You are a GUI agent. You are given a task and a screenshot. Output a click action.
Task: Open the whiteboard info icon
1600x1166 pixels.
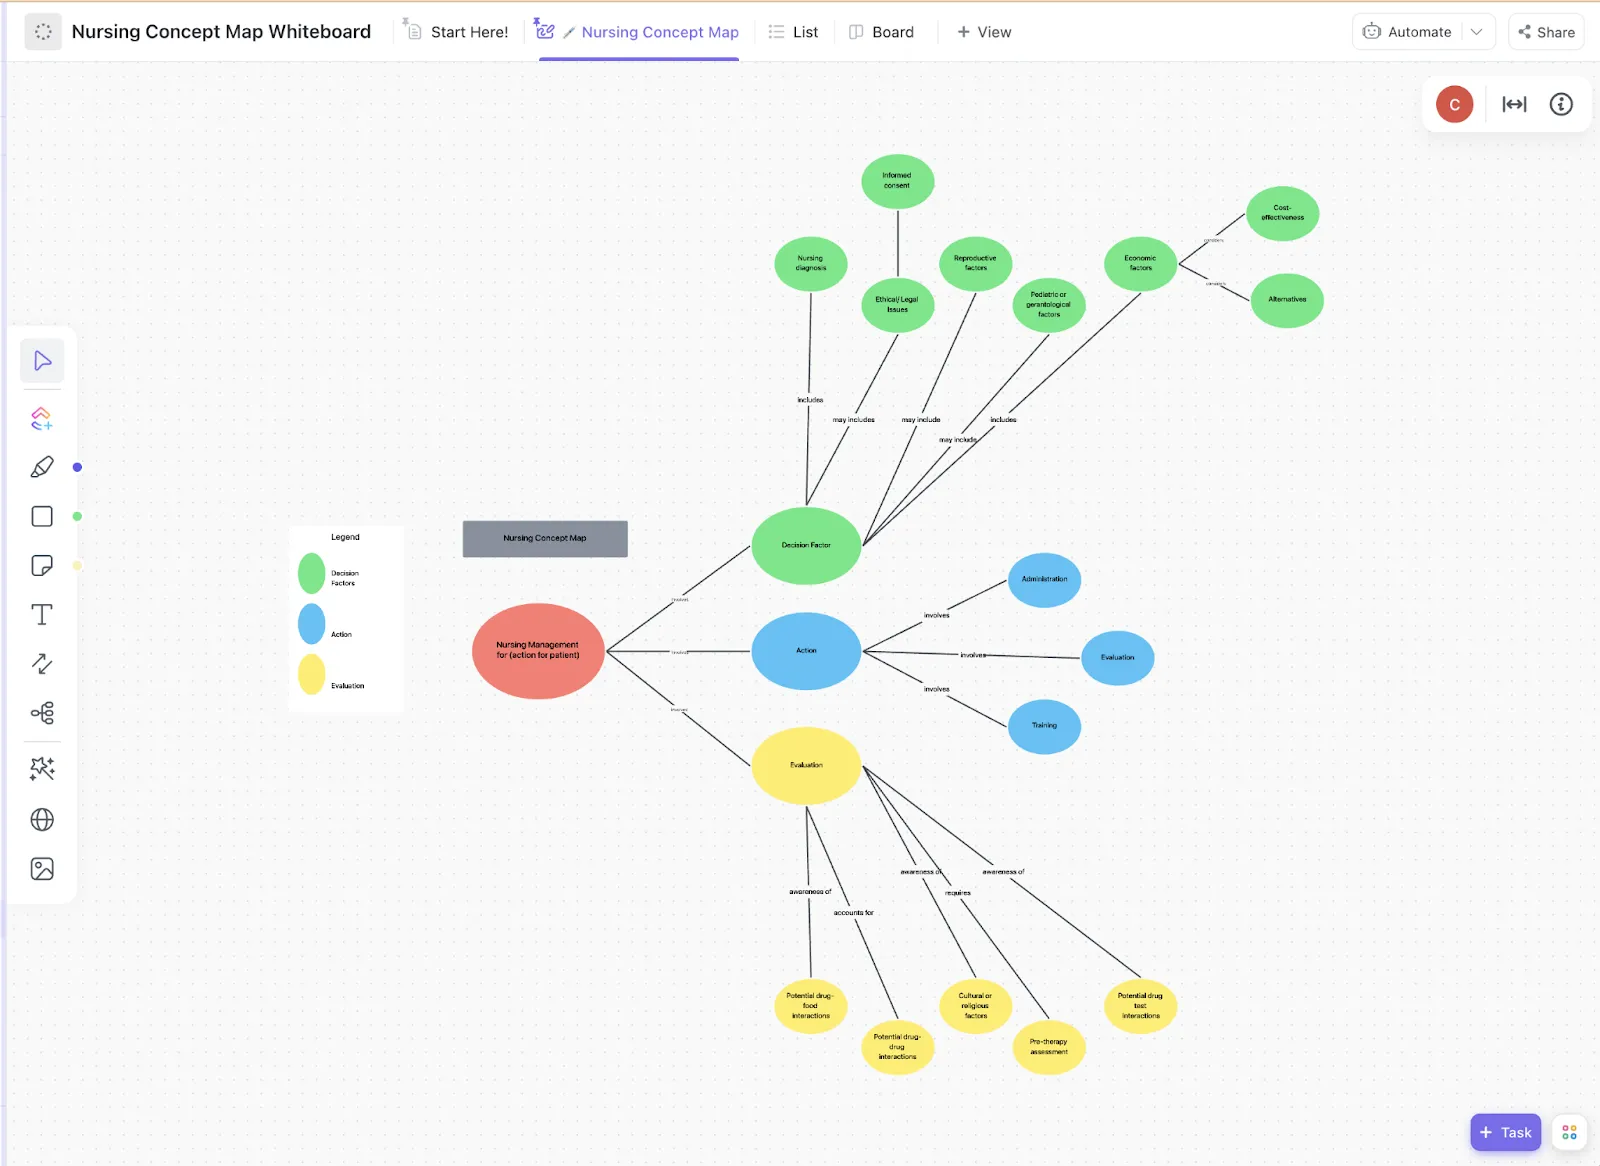[x=1561, y=104]
